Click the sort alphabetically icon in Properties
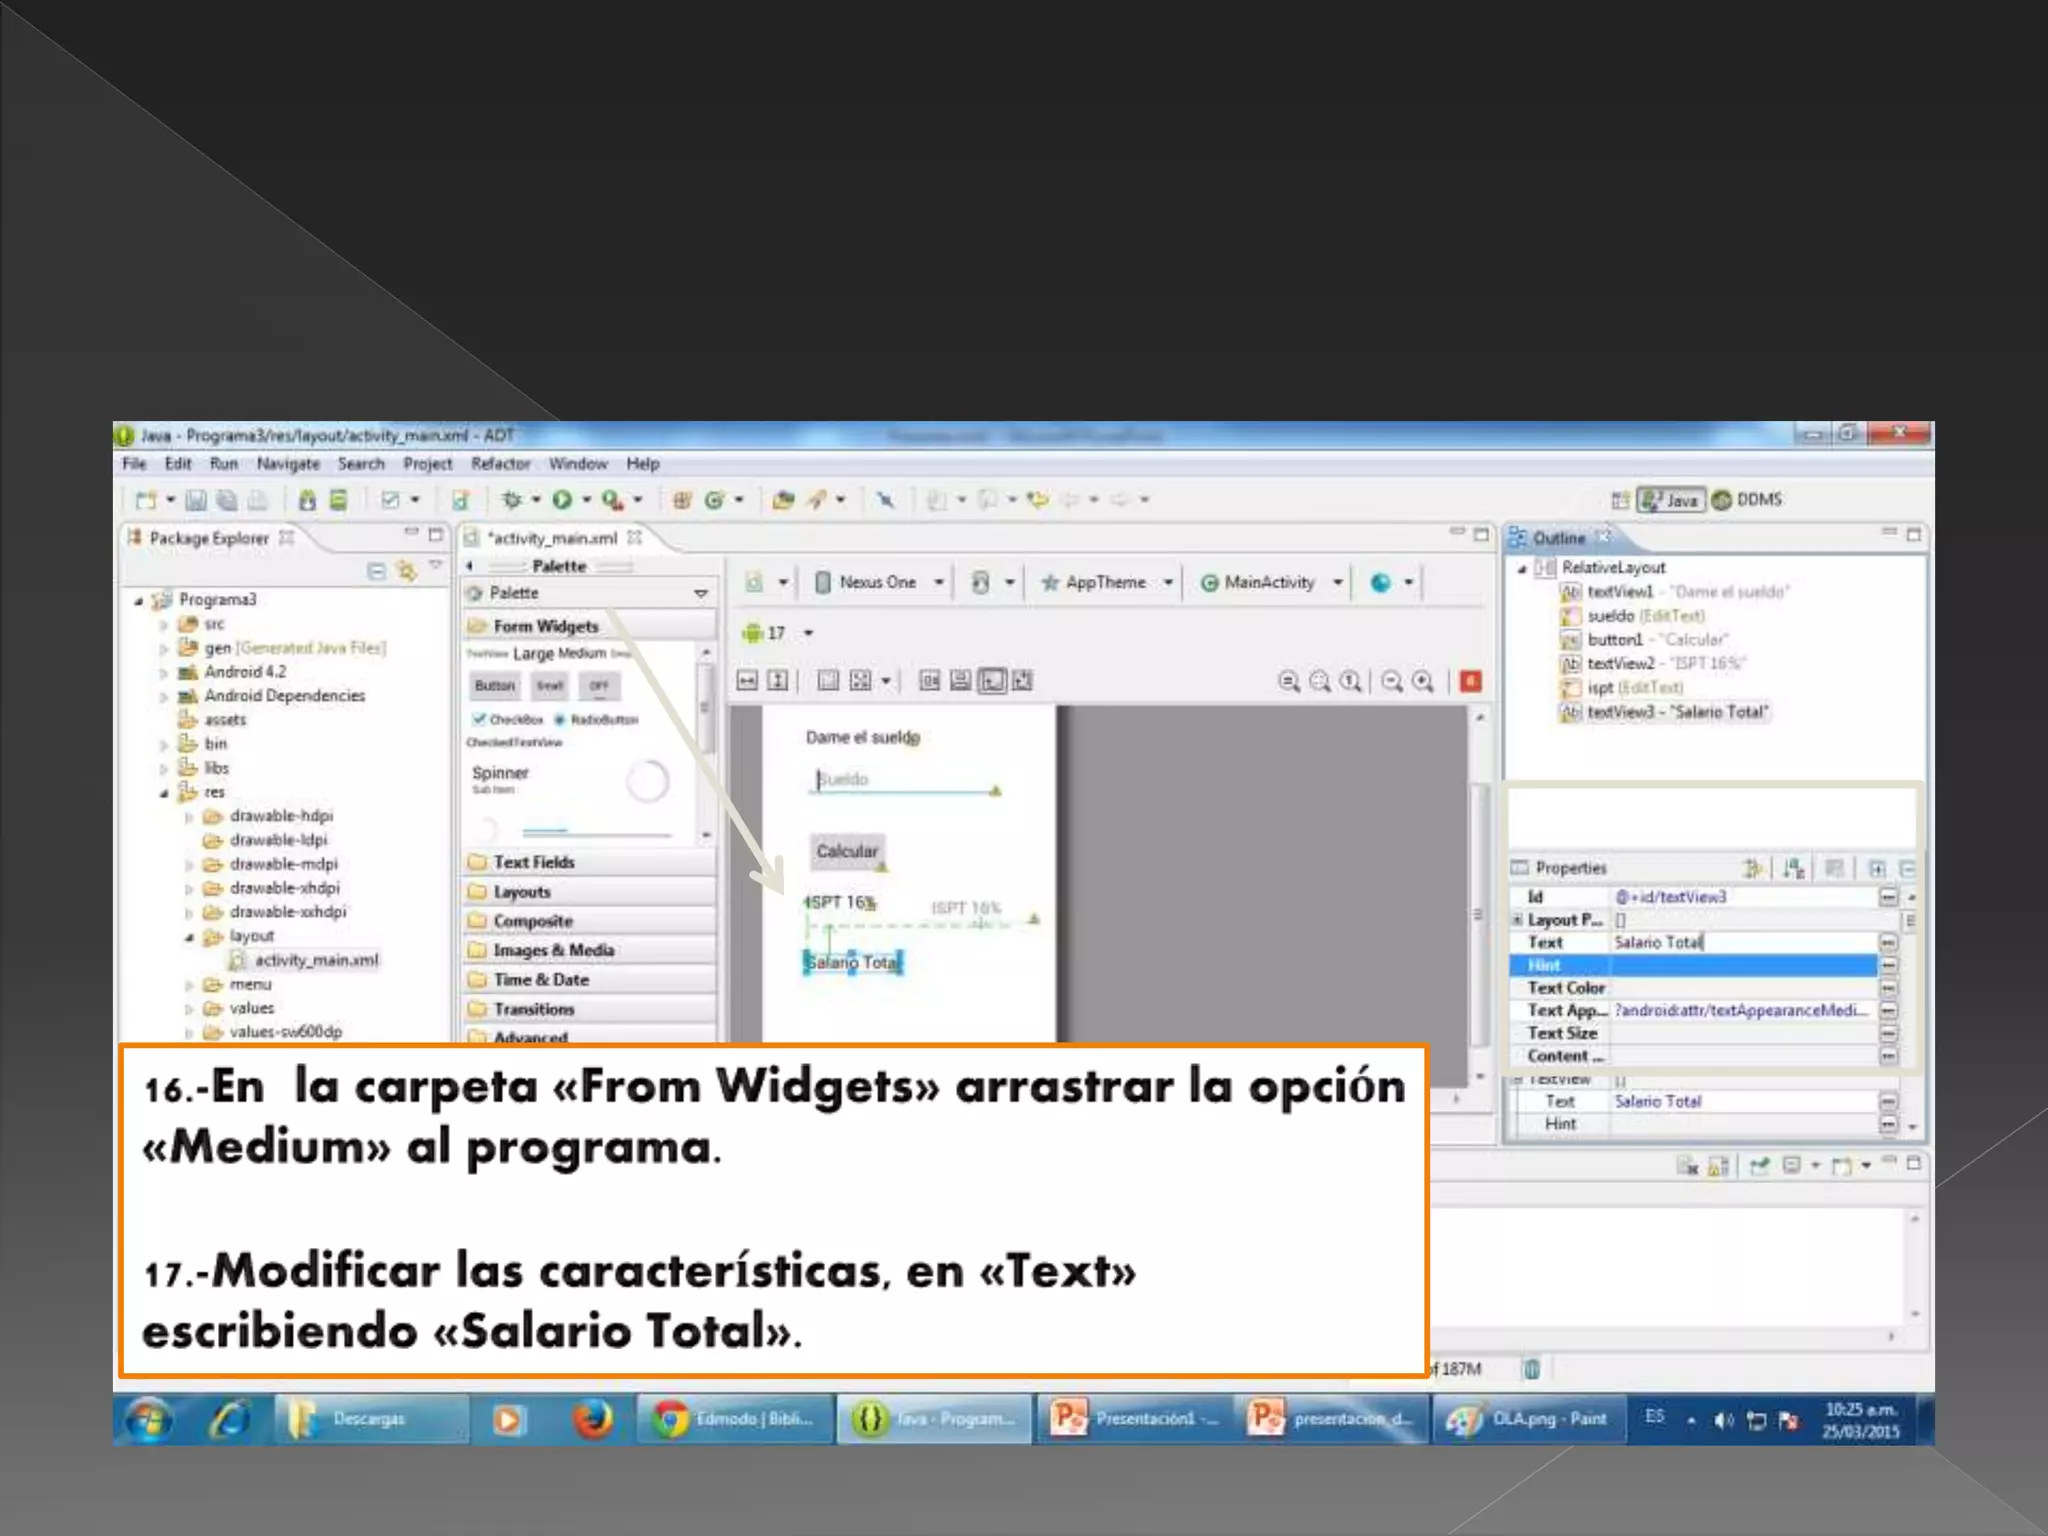 pyautogui.click(x=1794, y=868)
